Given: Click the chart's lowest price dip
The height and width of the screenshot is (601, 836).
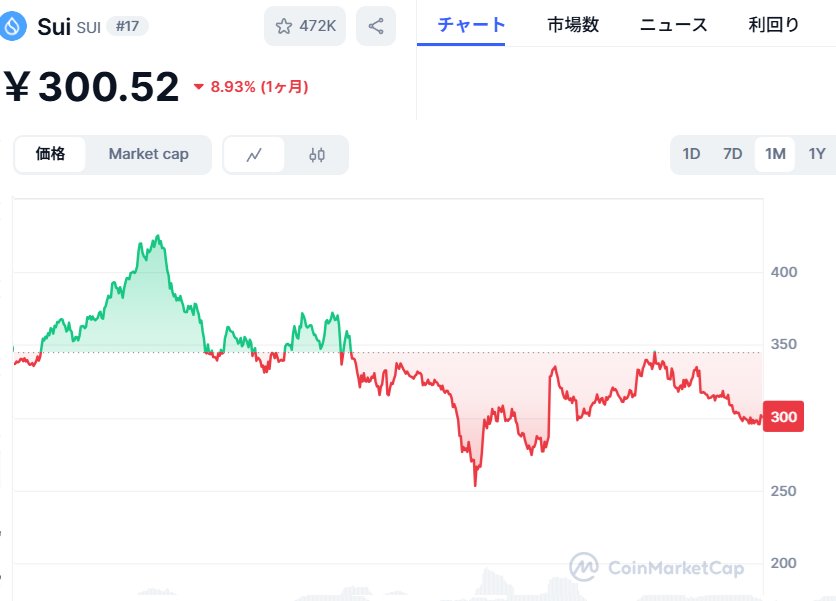Looking at the screenshot, I should pyautogui.click(x=475, y=484).
